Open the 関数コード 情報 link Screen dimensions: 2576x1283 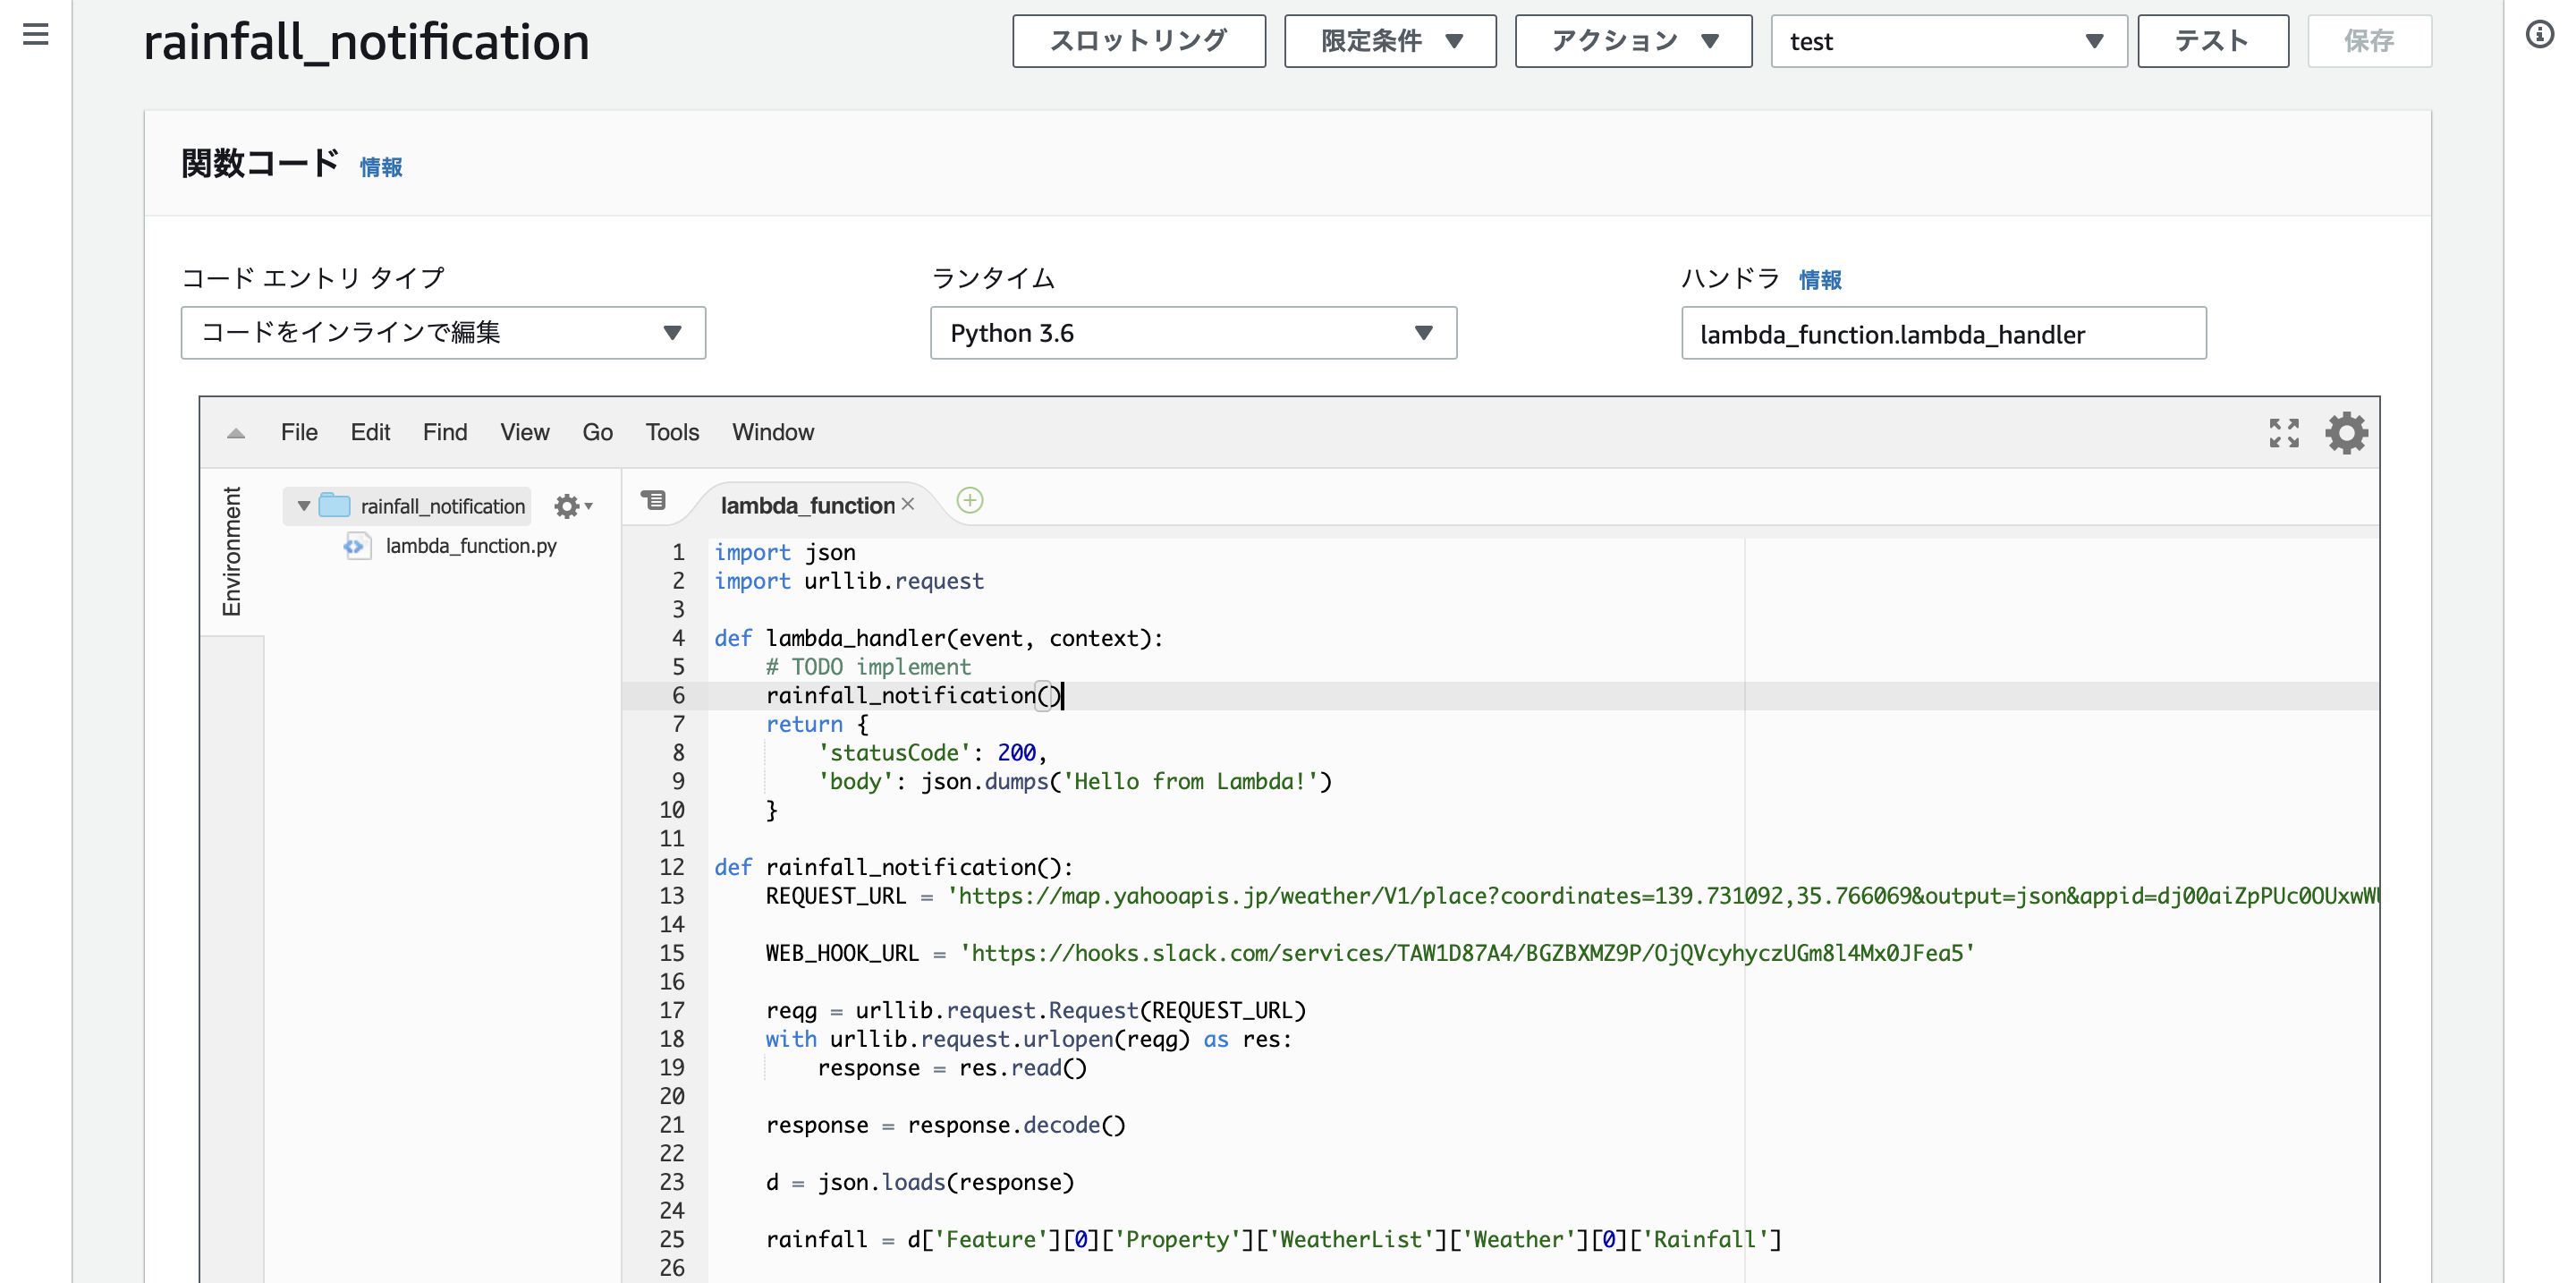(381, 167)
